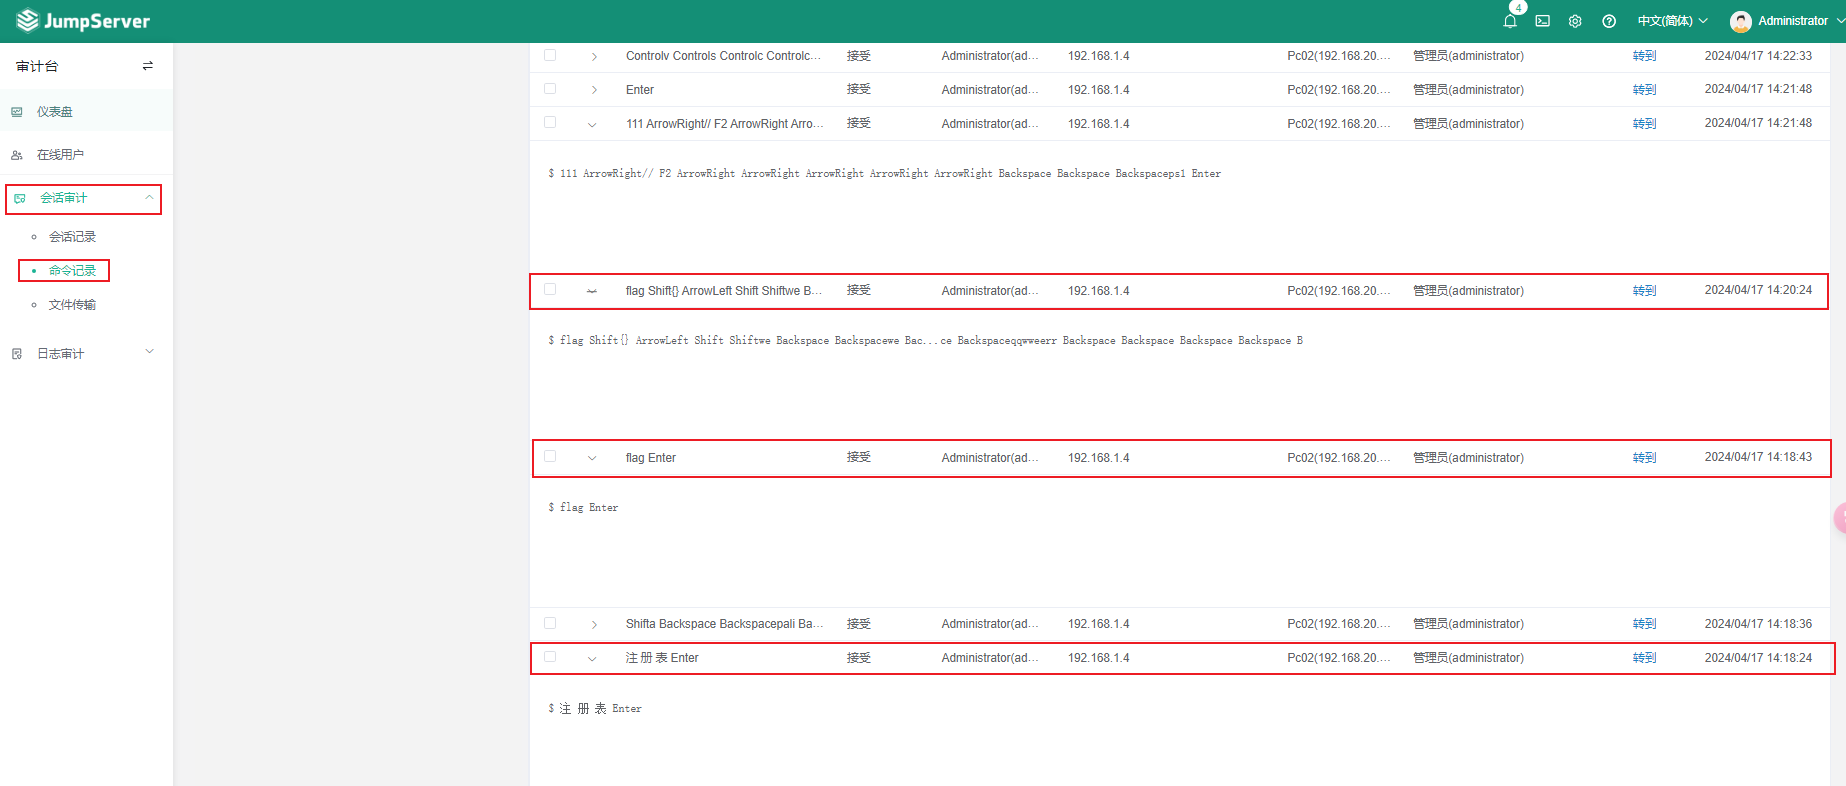The height and width of the screenshot is (786, 1846).
Task: Click 192.168.1.4 in 注册表 Enter row
Action: click(1098, 658)
